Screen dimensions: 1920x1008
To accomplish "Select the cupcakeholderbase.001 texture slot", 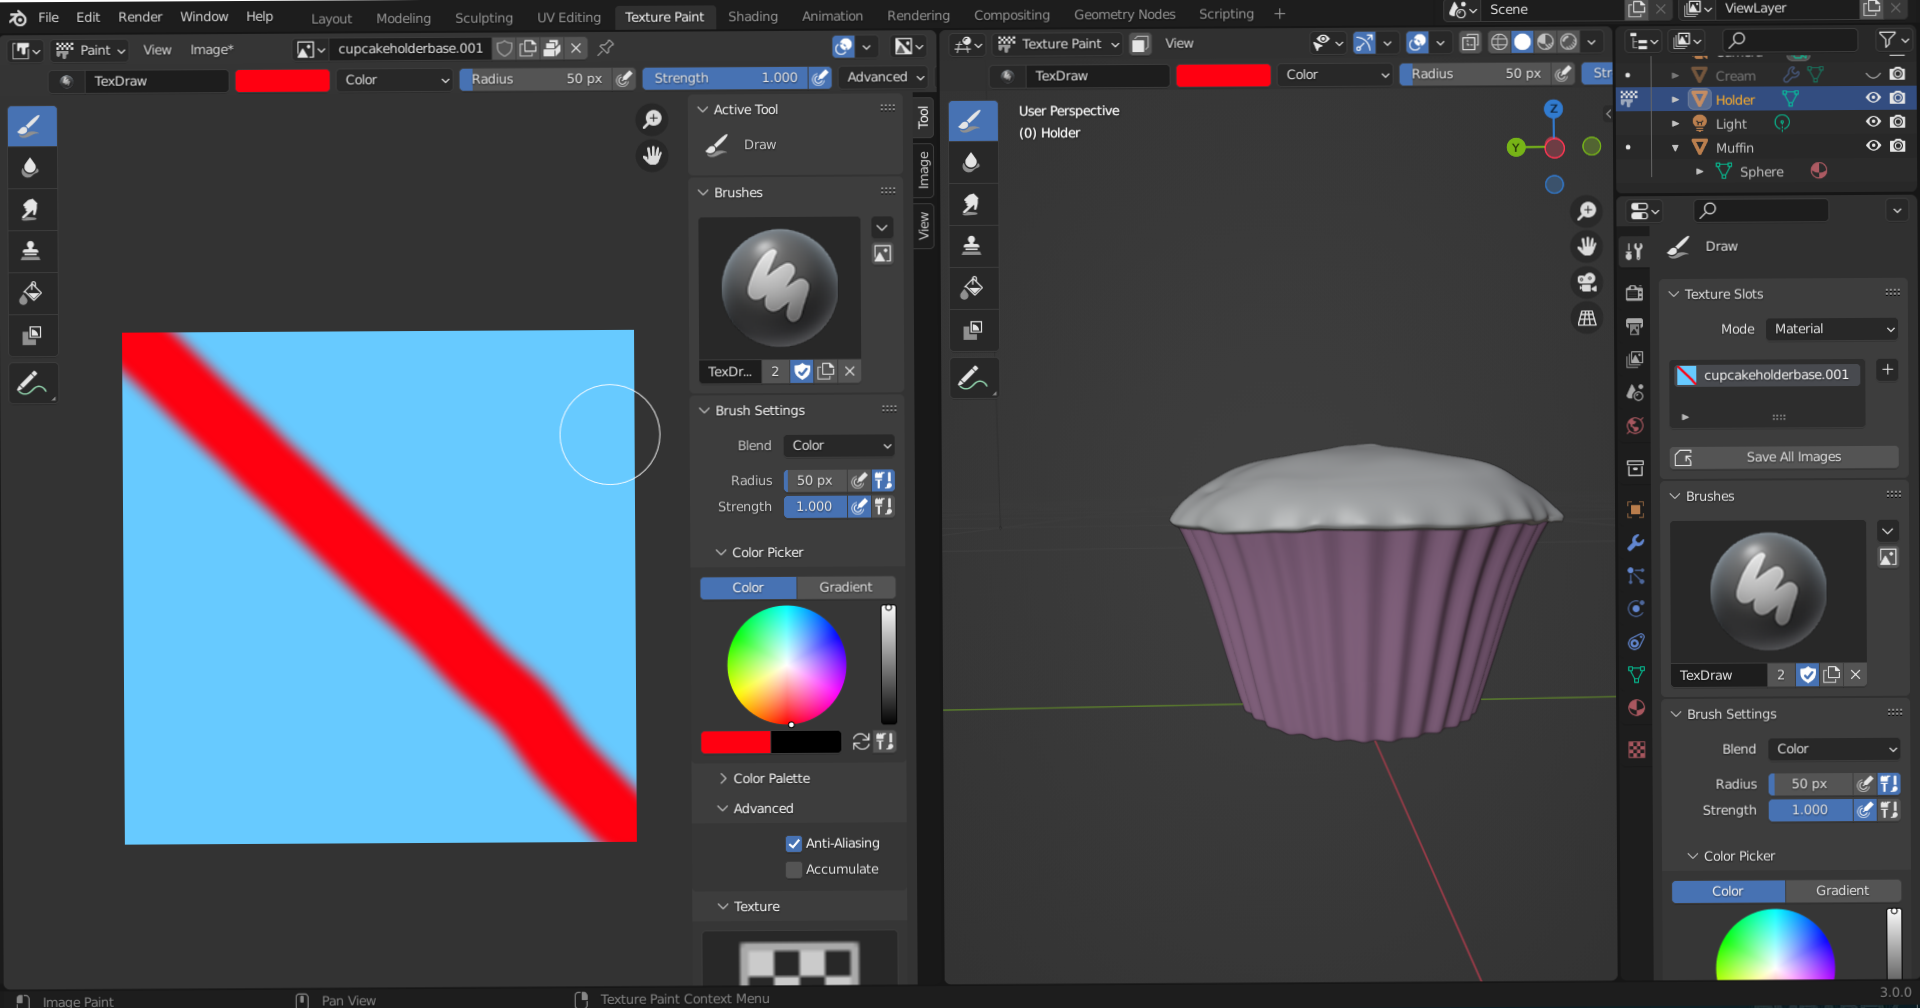I will 1766,375.
